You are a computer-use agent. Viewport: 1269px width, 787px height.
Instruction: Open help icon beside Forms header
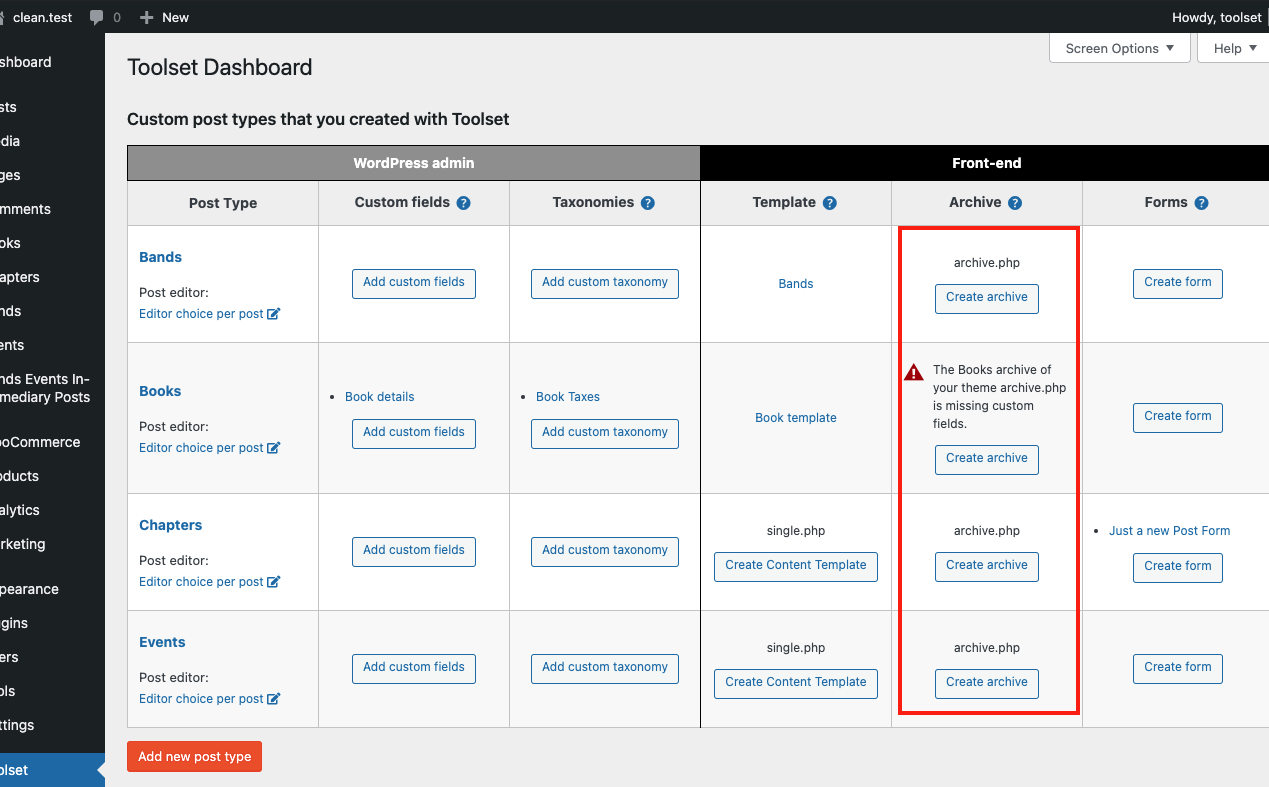pos(1202,203)
